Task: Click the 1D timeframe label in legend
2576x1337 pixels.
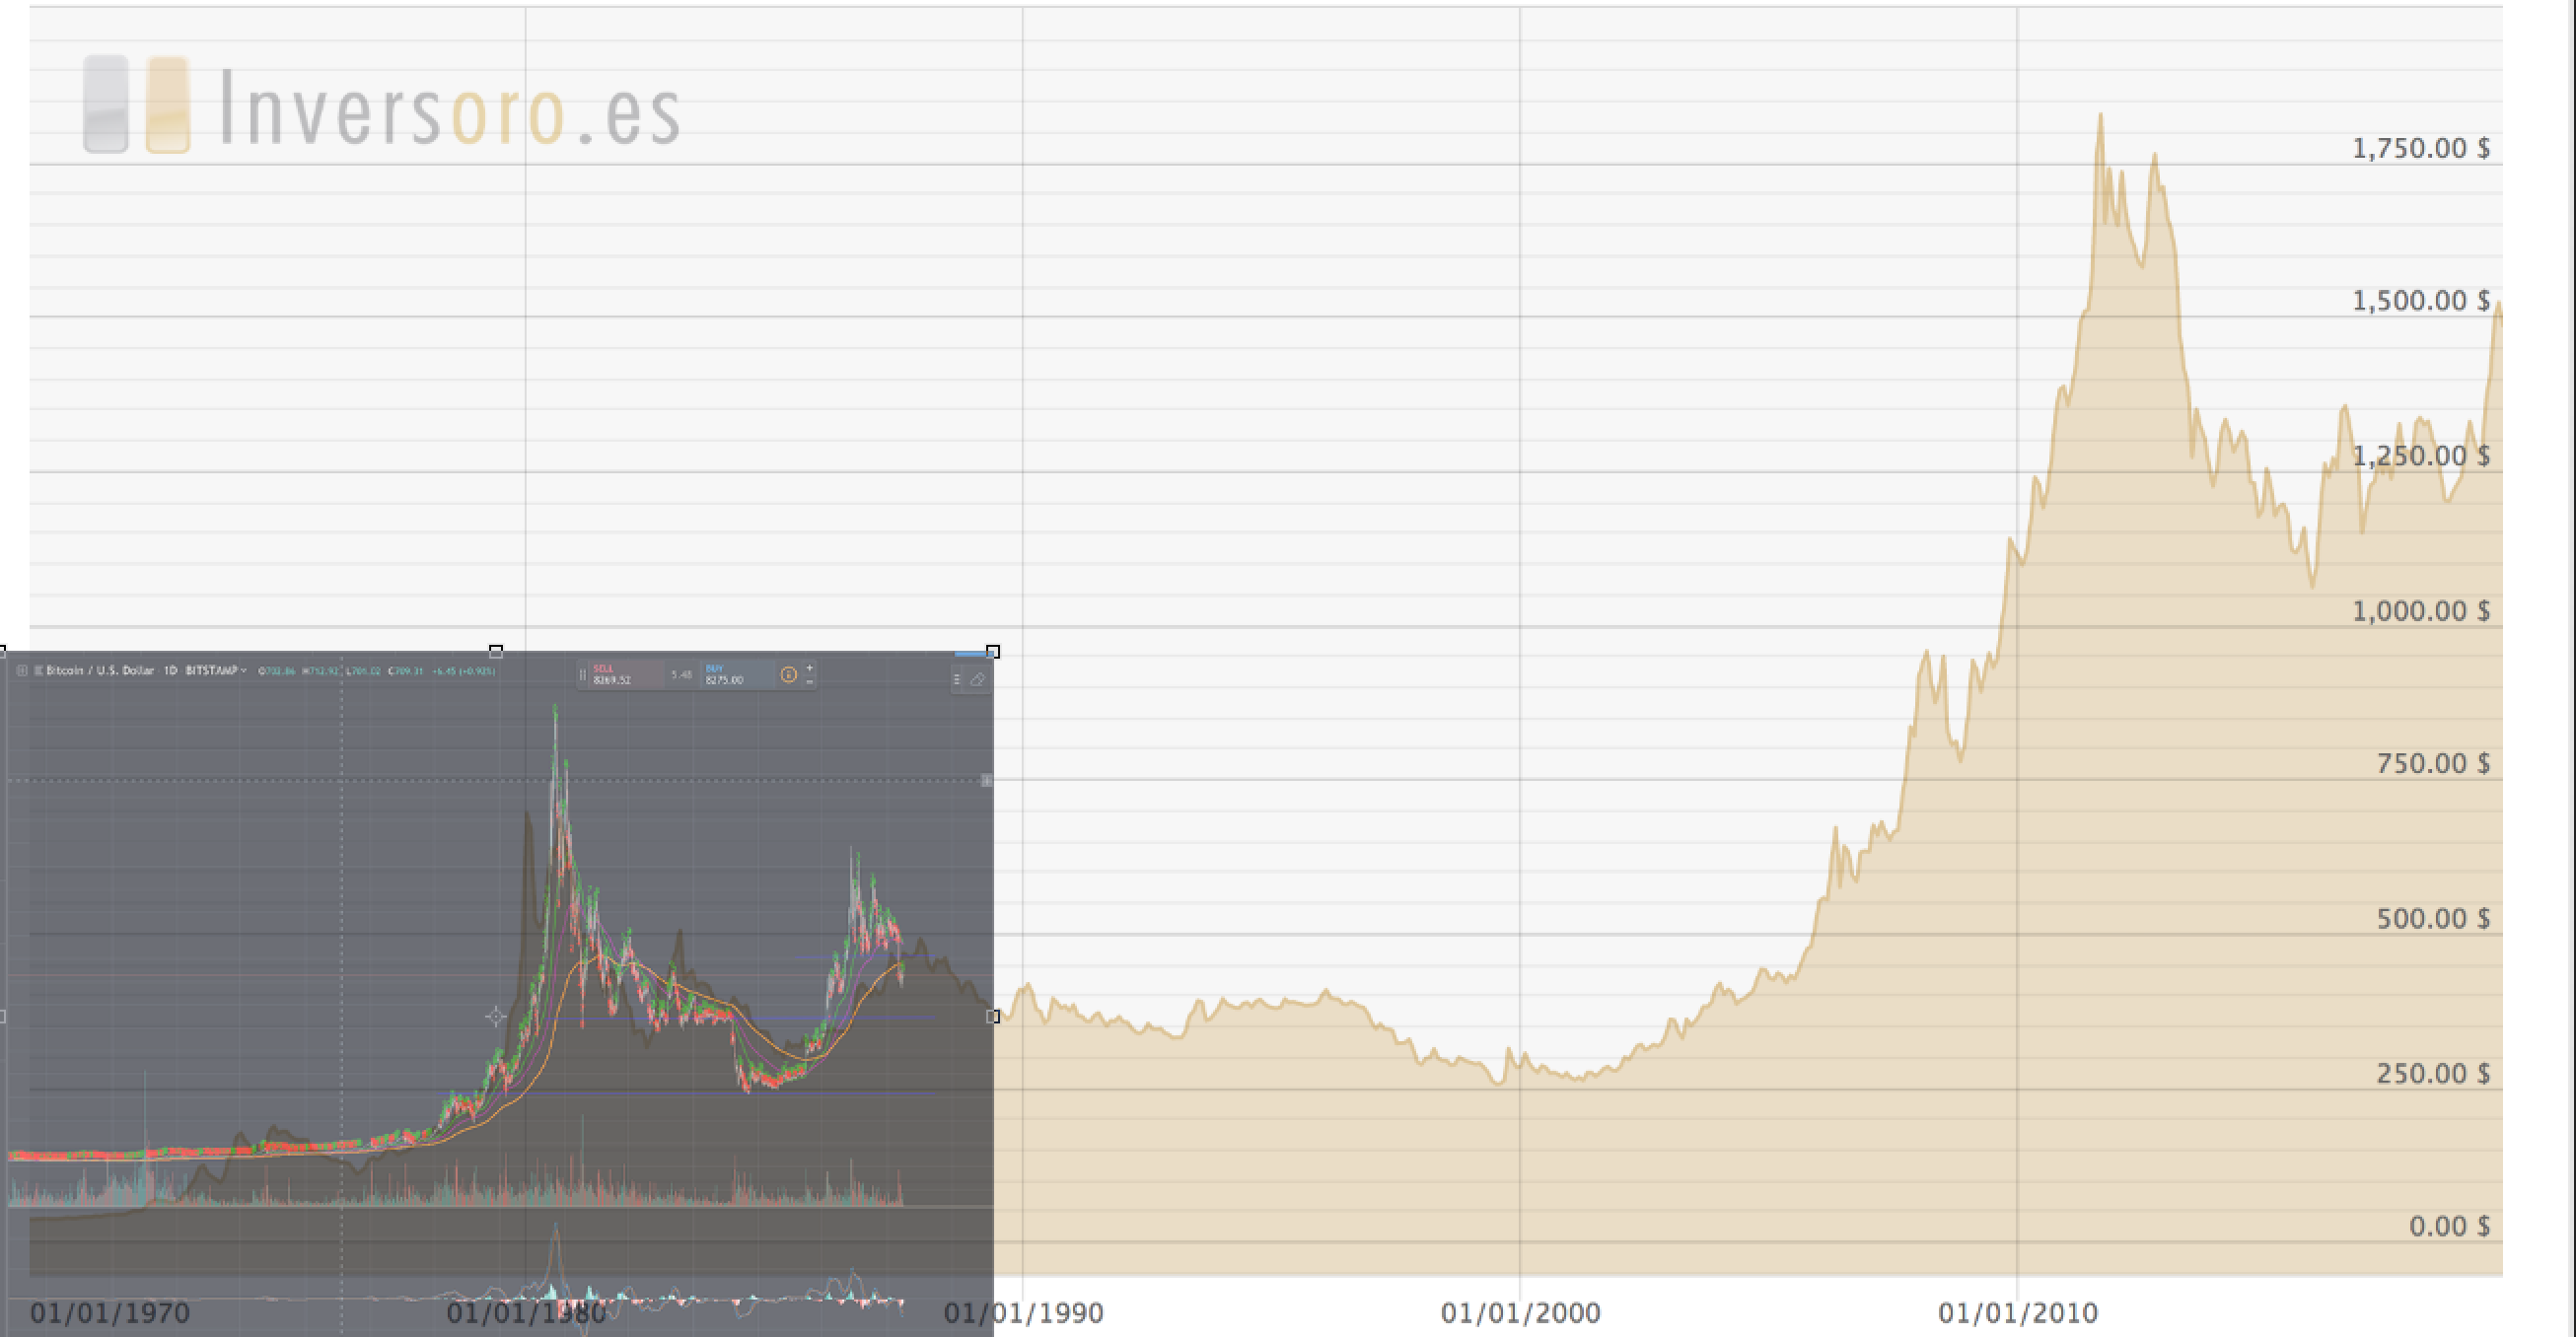Action: [170, 671]
